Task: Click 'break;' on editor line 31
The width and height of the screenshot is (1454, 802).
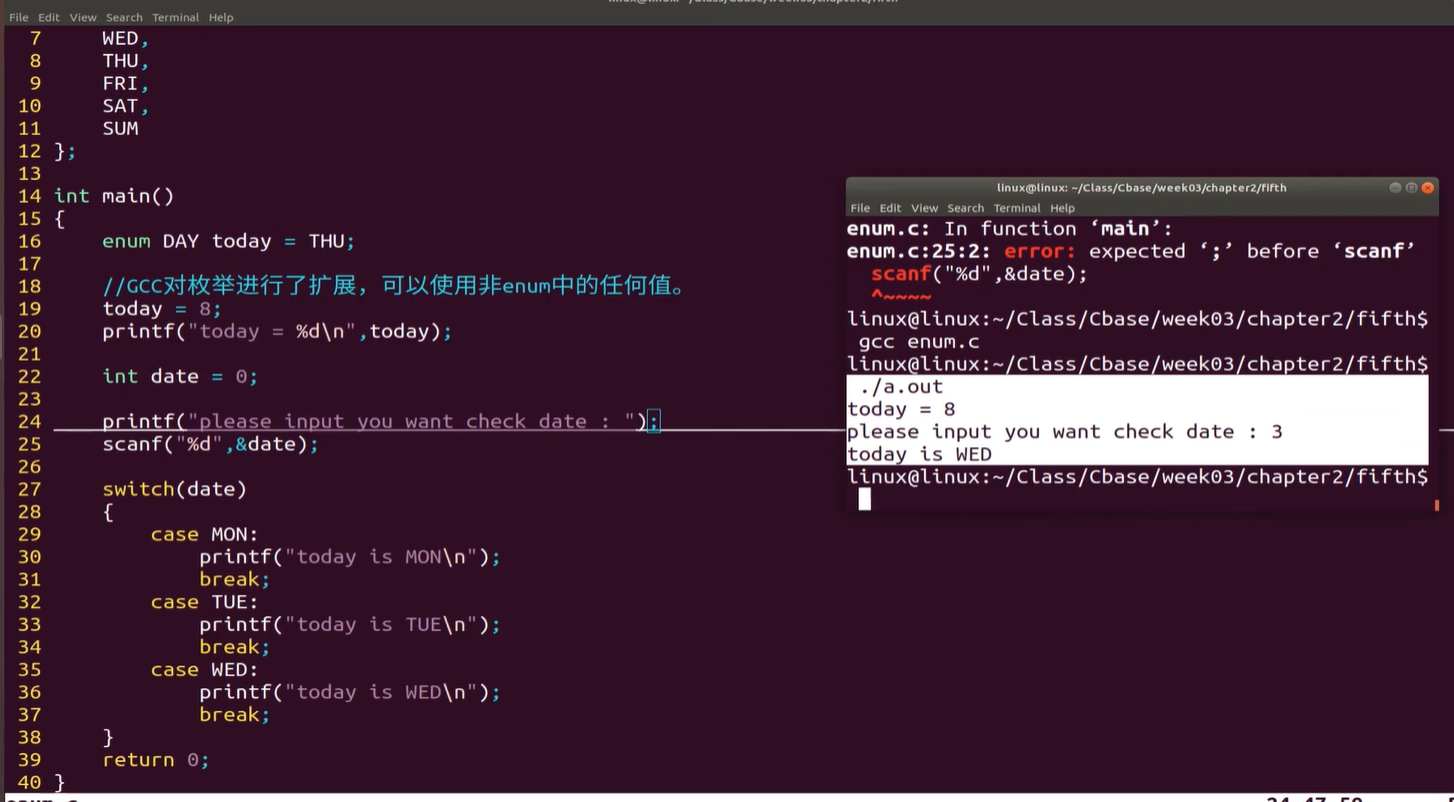Action: (234, 579)
